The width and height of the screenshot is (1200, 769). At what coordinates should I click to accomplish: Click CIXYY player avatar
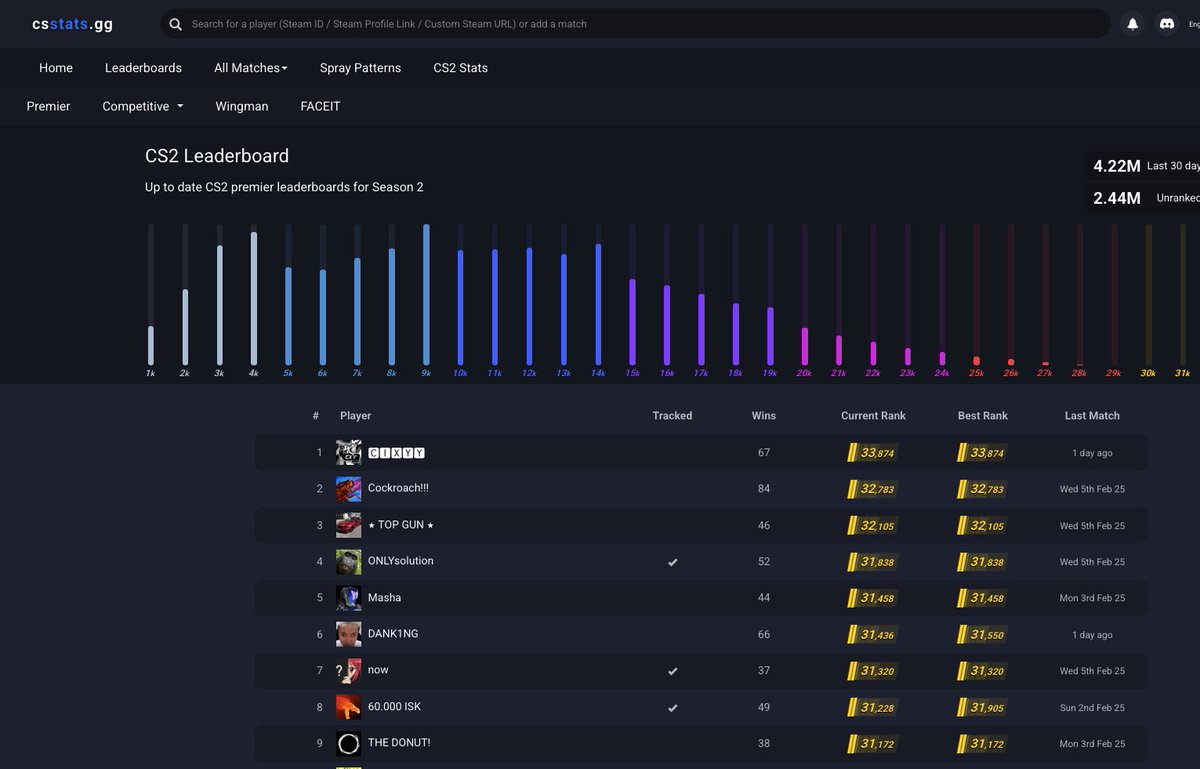pos(349,452)
